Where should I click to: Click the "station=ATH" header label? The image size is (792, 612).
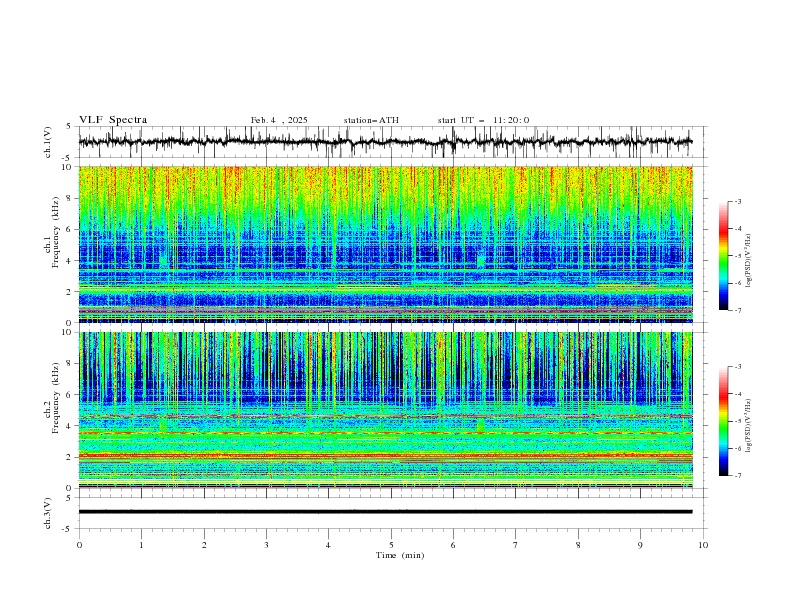pos(371,120)
